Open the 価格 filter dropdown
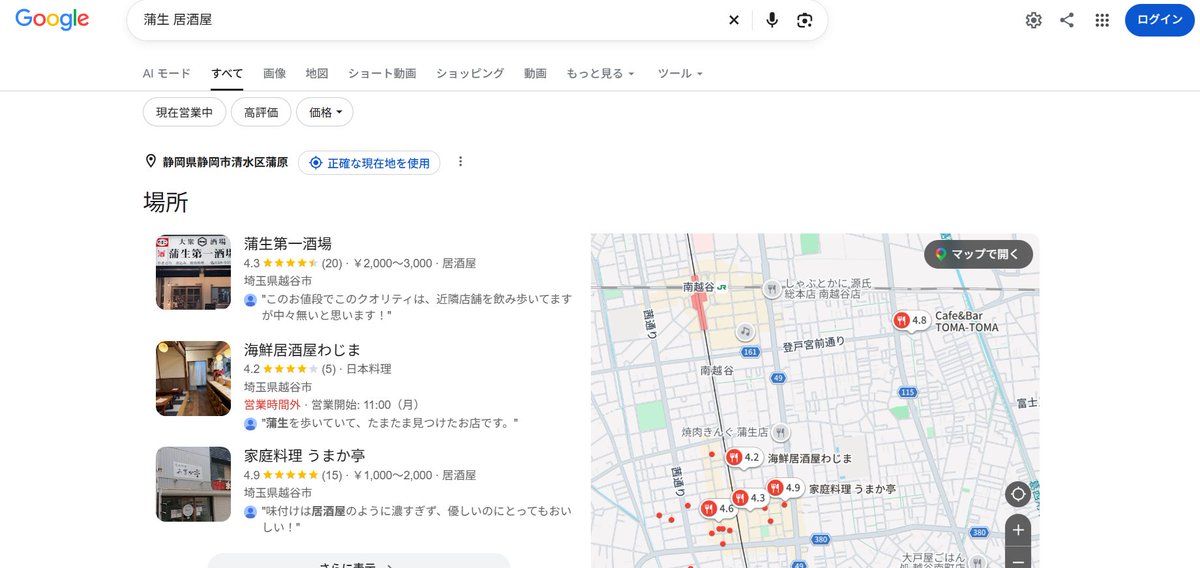 pos(324,113)
